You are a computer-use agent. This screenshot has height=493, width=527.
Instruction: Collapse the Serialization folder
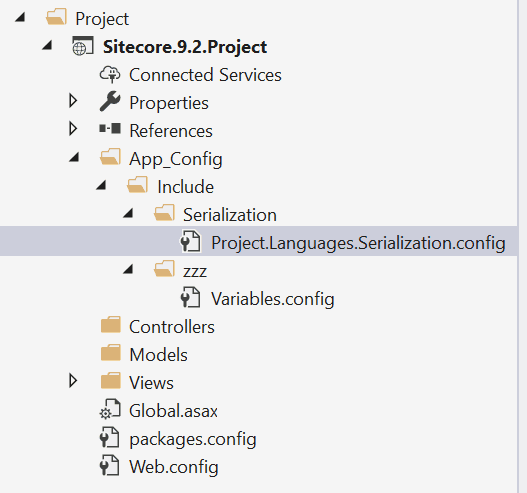(x=128, y=213)
